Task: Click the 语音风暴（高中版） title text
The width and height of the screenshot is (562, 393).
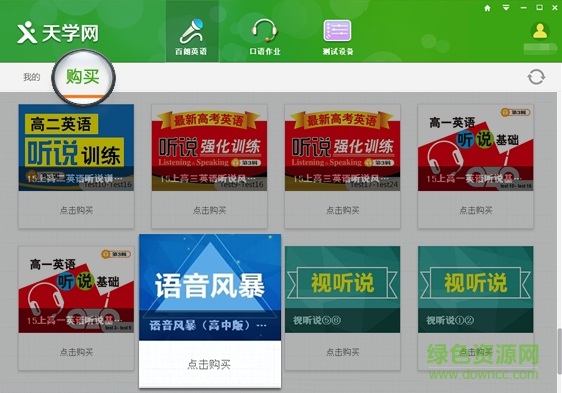Action: pos(208,326)
